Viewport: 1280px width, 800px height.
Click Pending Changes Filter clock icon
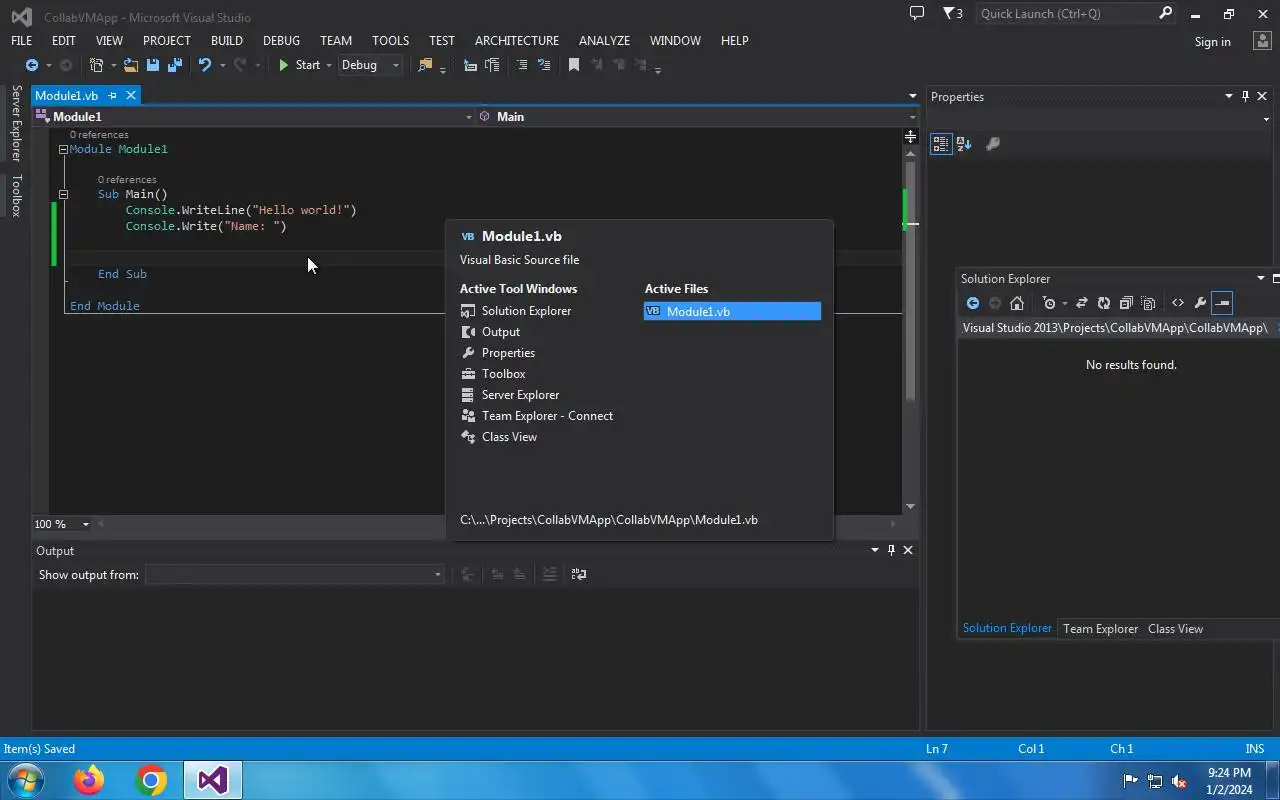tap(1049, 303)
